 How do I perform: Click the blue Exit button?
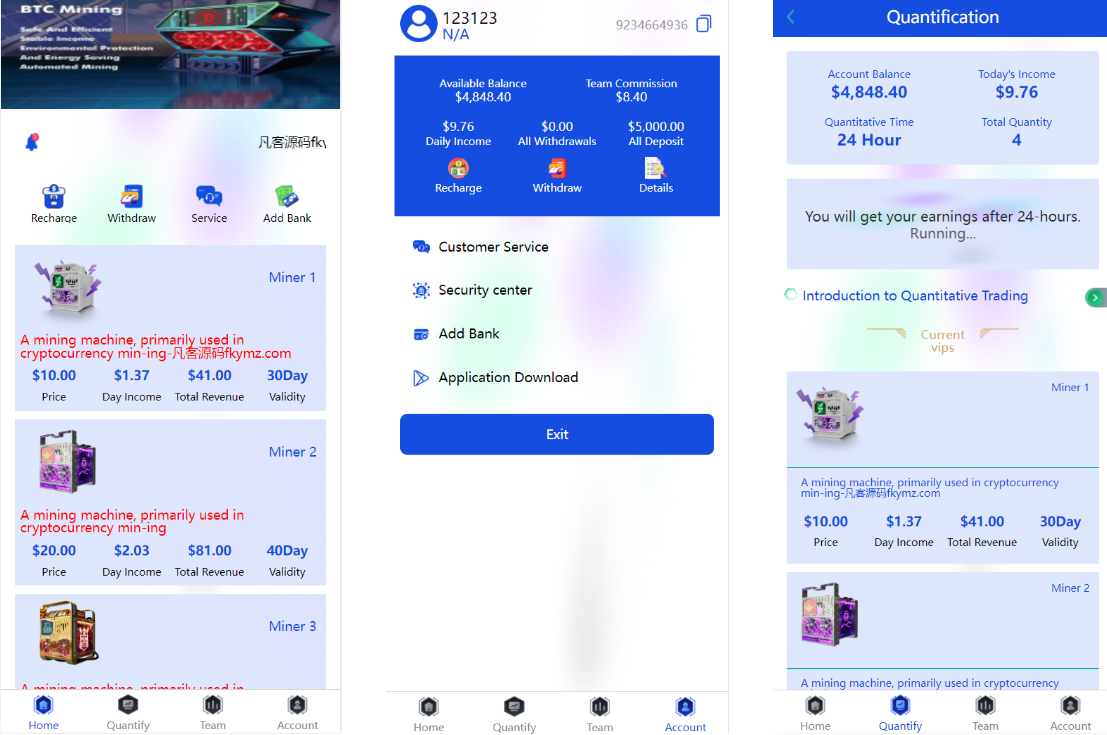pyautogui.click(x=557, y=434)
